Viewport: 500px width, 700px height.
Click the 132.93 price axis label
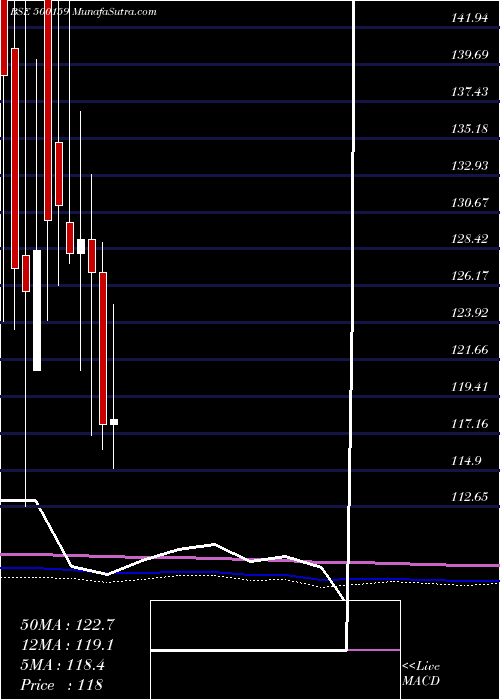[470, 166]
